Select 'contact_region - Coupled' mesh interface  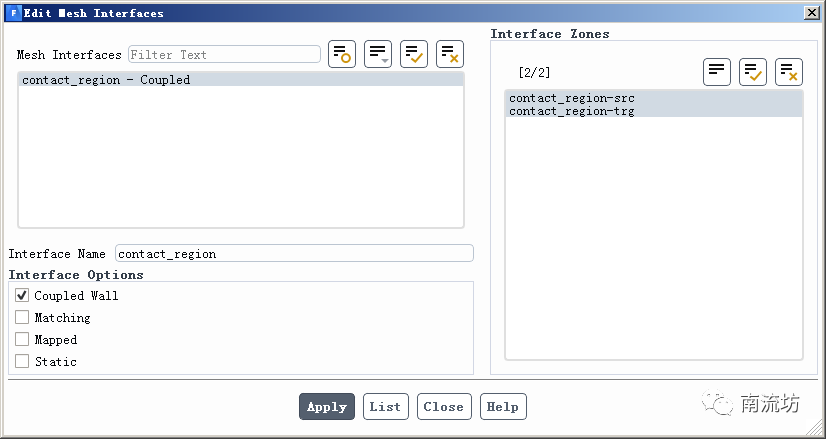tap(106, 80)
